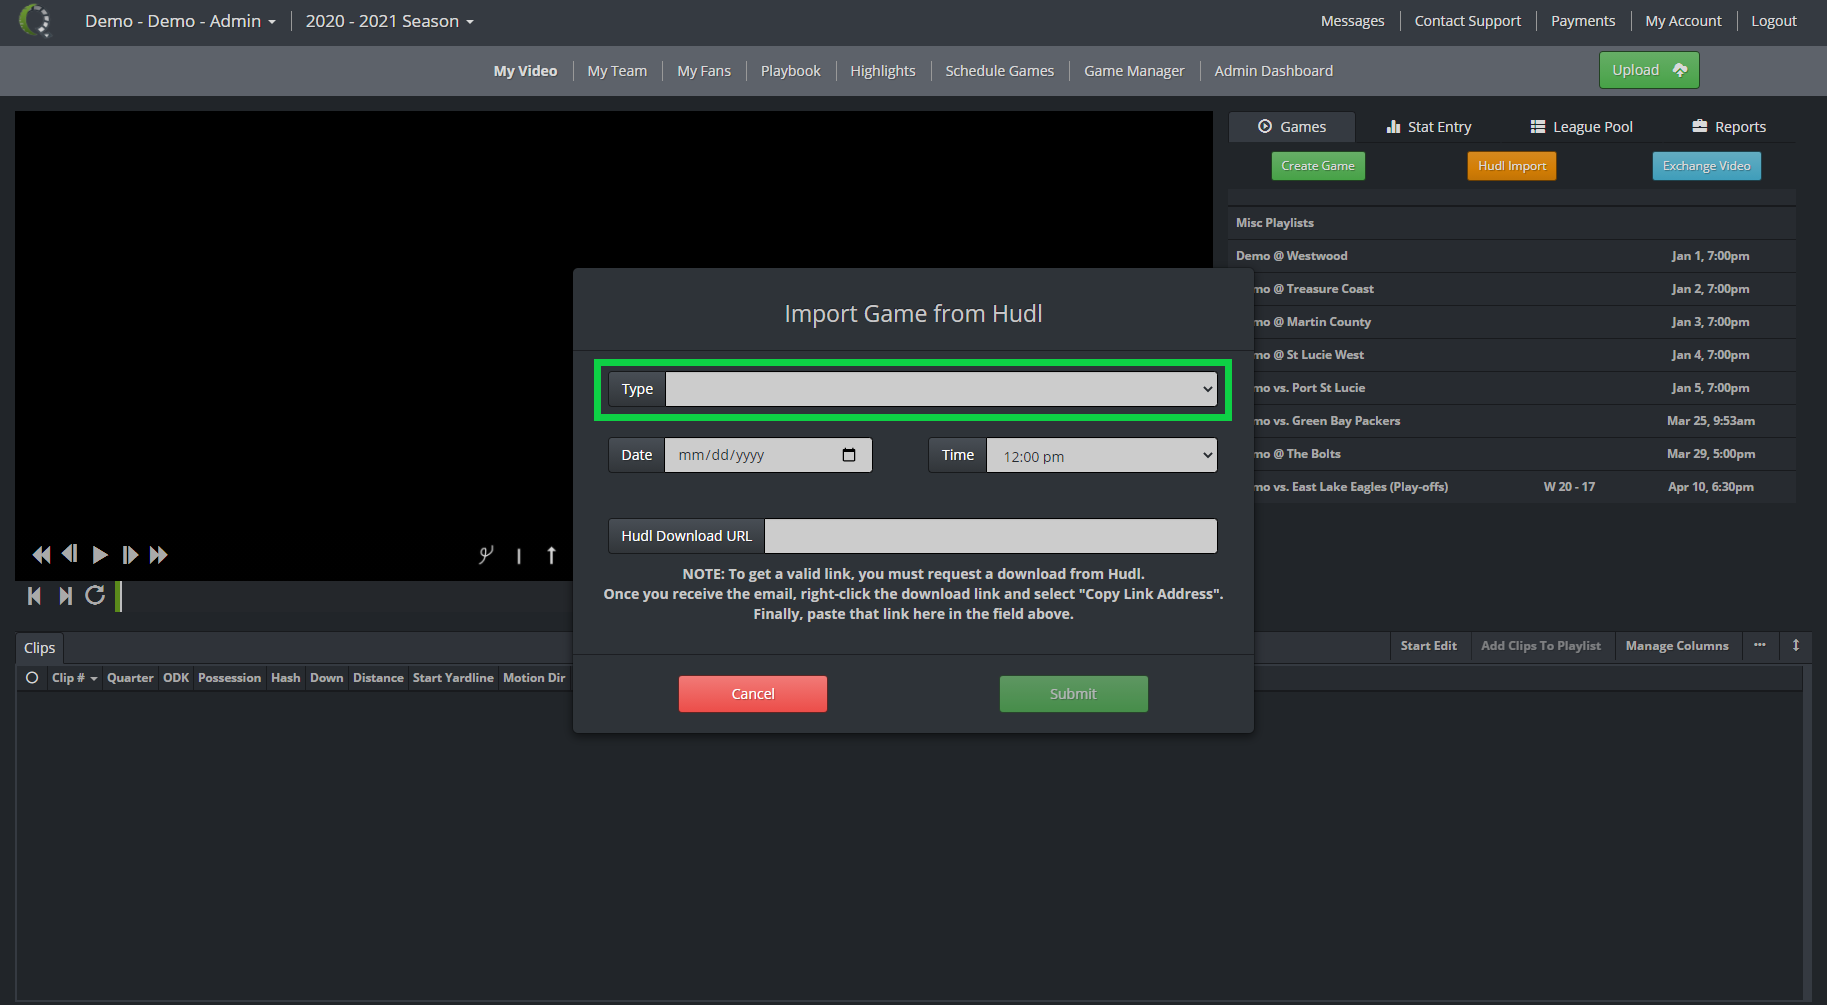Select the East Lake Eagles (Play-offs) game
Screen dimensions: 1827x1005
click(x=1512, y=487)
